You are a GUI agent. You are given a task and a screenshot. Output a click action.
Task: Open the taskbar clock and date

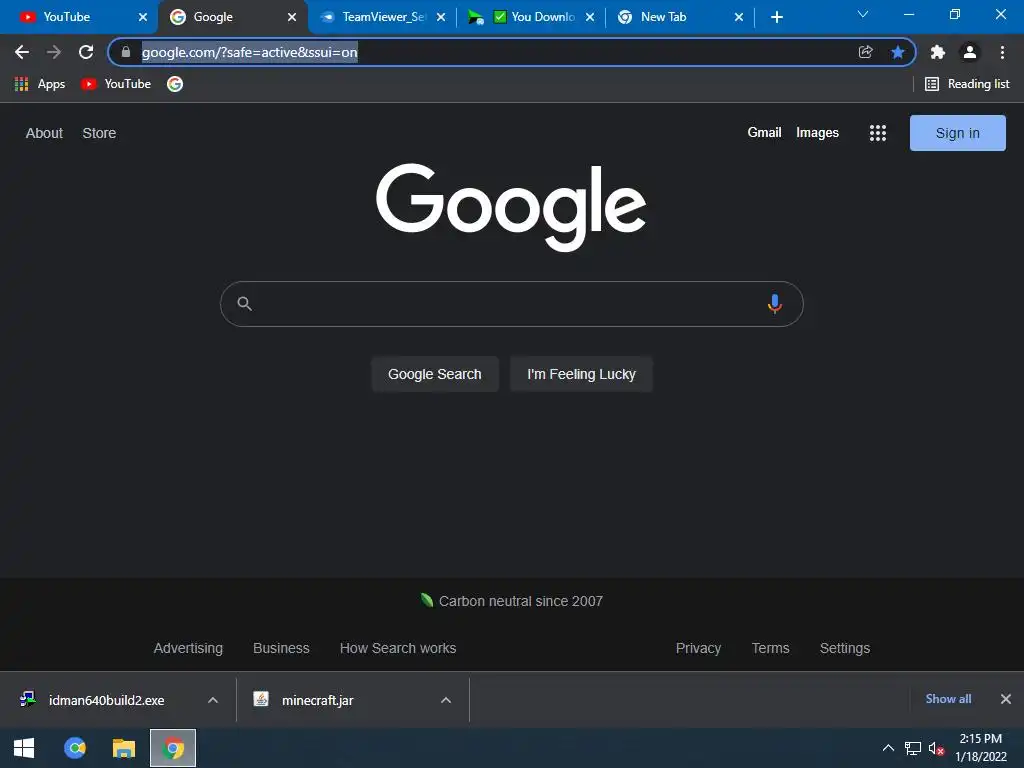[981, 748]
